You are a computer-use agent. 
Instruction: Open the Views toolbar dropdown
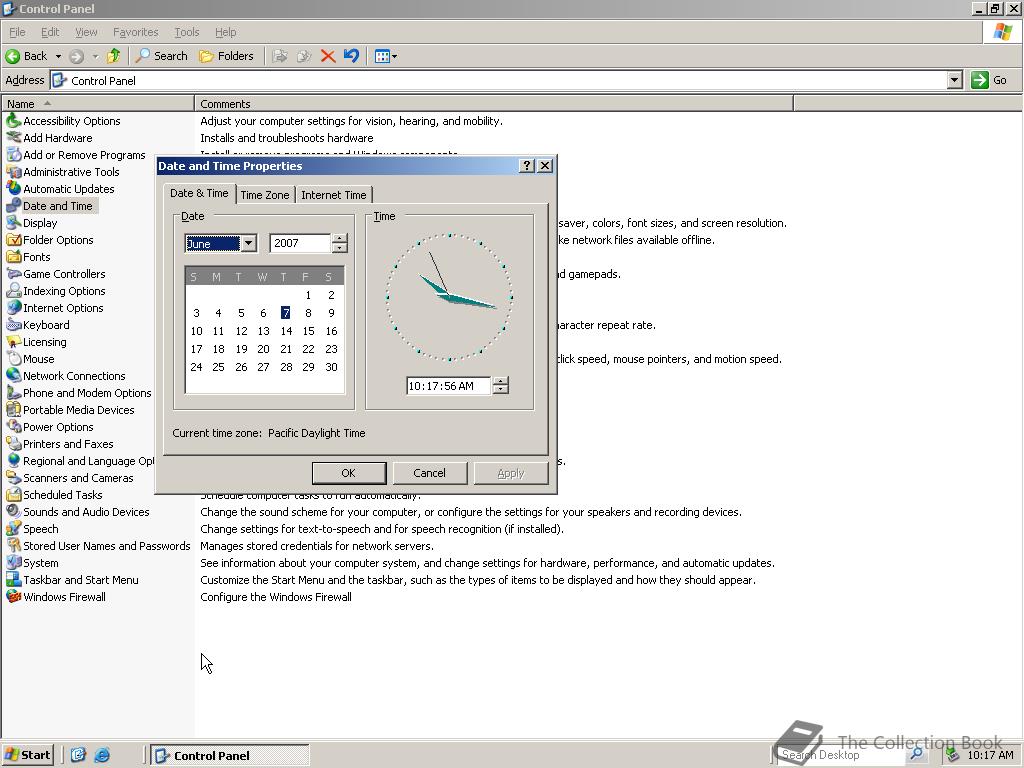(386, 56)
